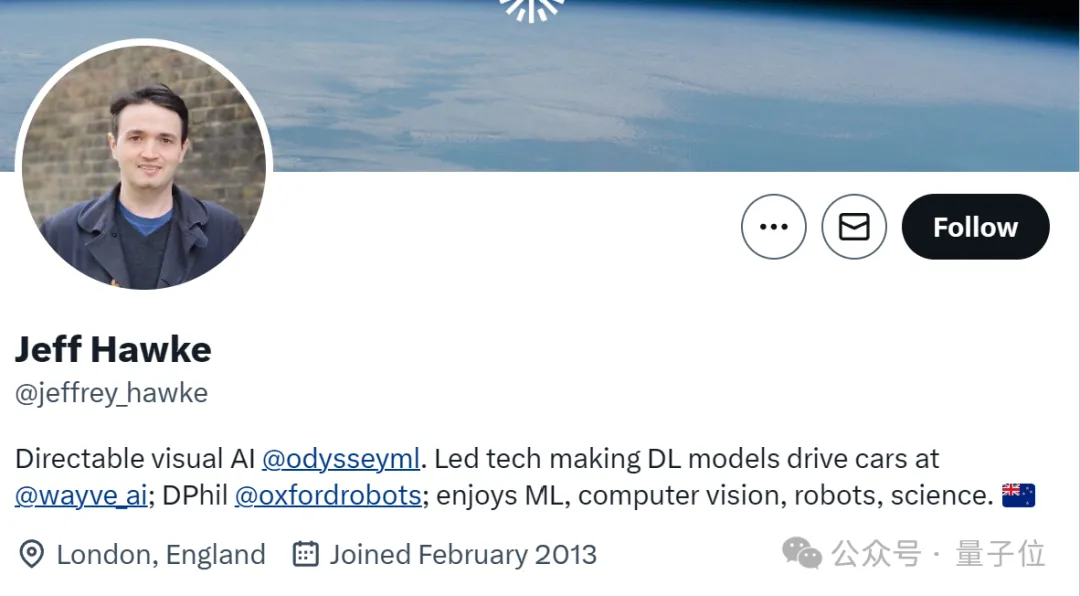Click the white spinner logo at top
Image resolution: width=1080 pixels, height=596 pixels.
pyautogui.click(x=531, y=10)
